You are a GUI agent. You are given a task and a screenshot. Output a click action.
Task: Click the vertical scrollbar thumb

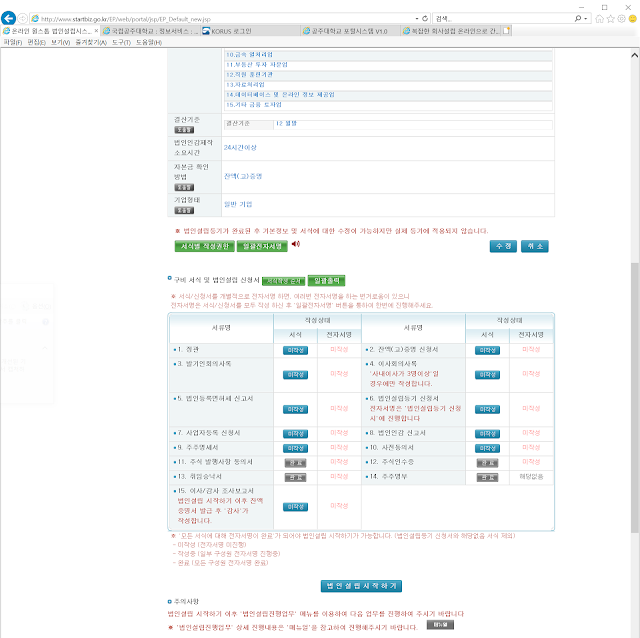(x=635, y=396)
